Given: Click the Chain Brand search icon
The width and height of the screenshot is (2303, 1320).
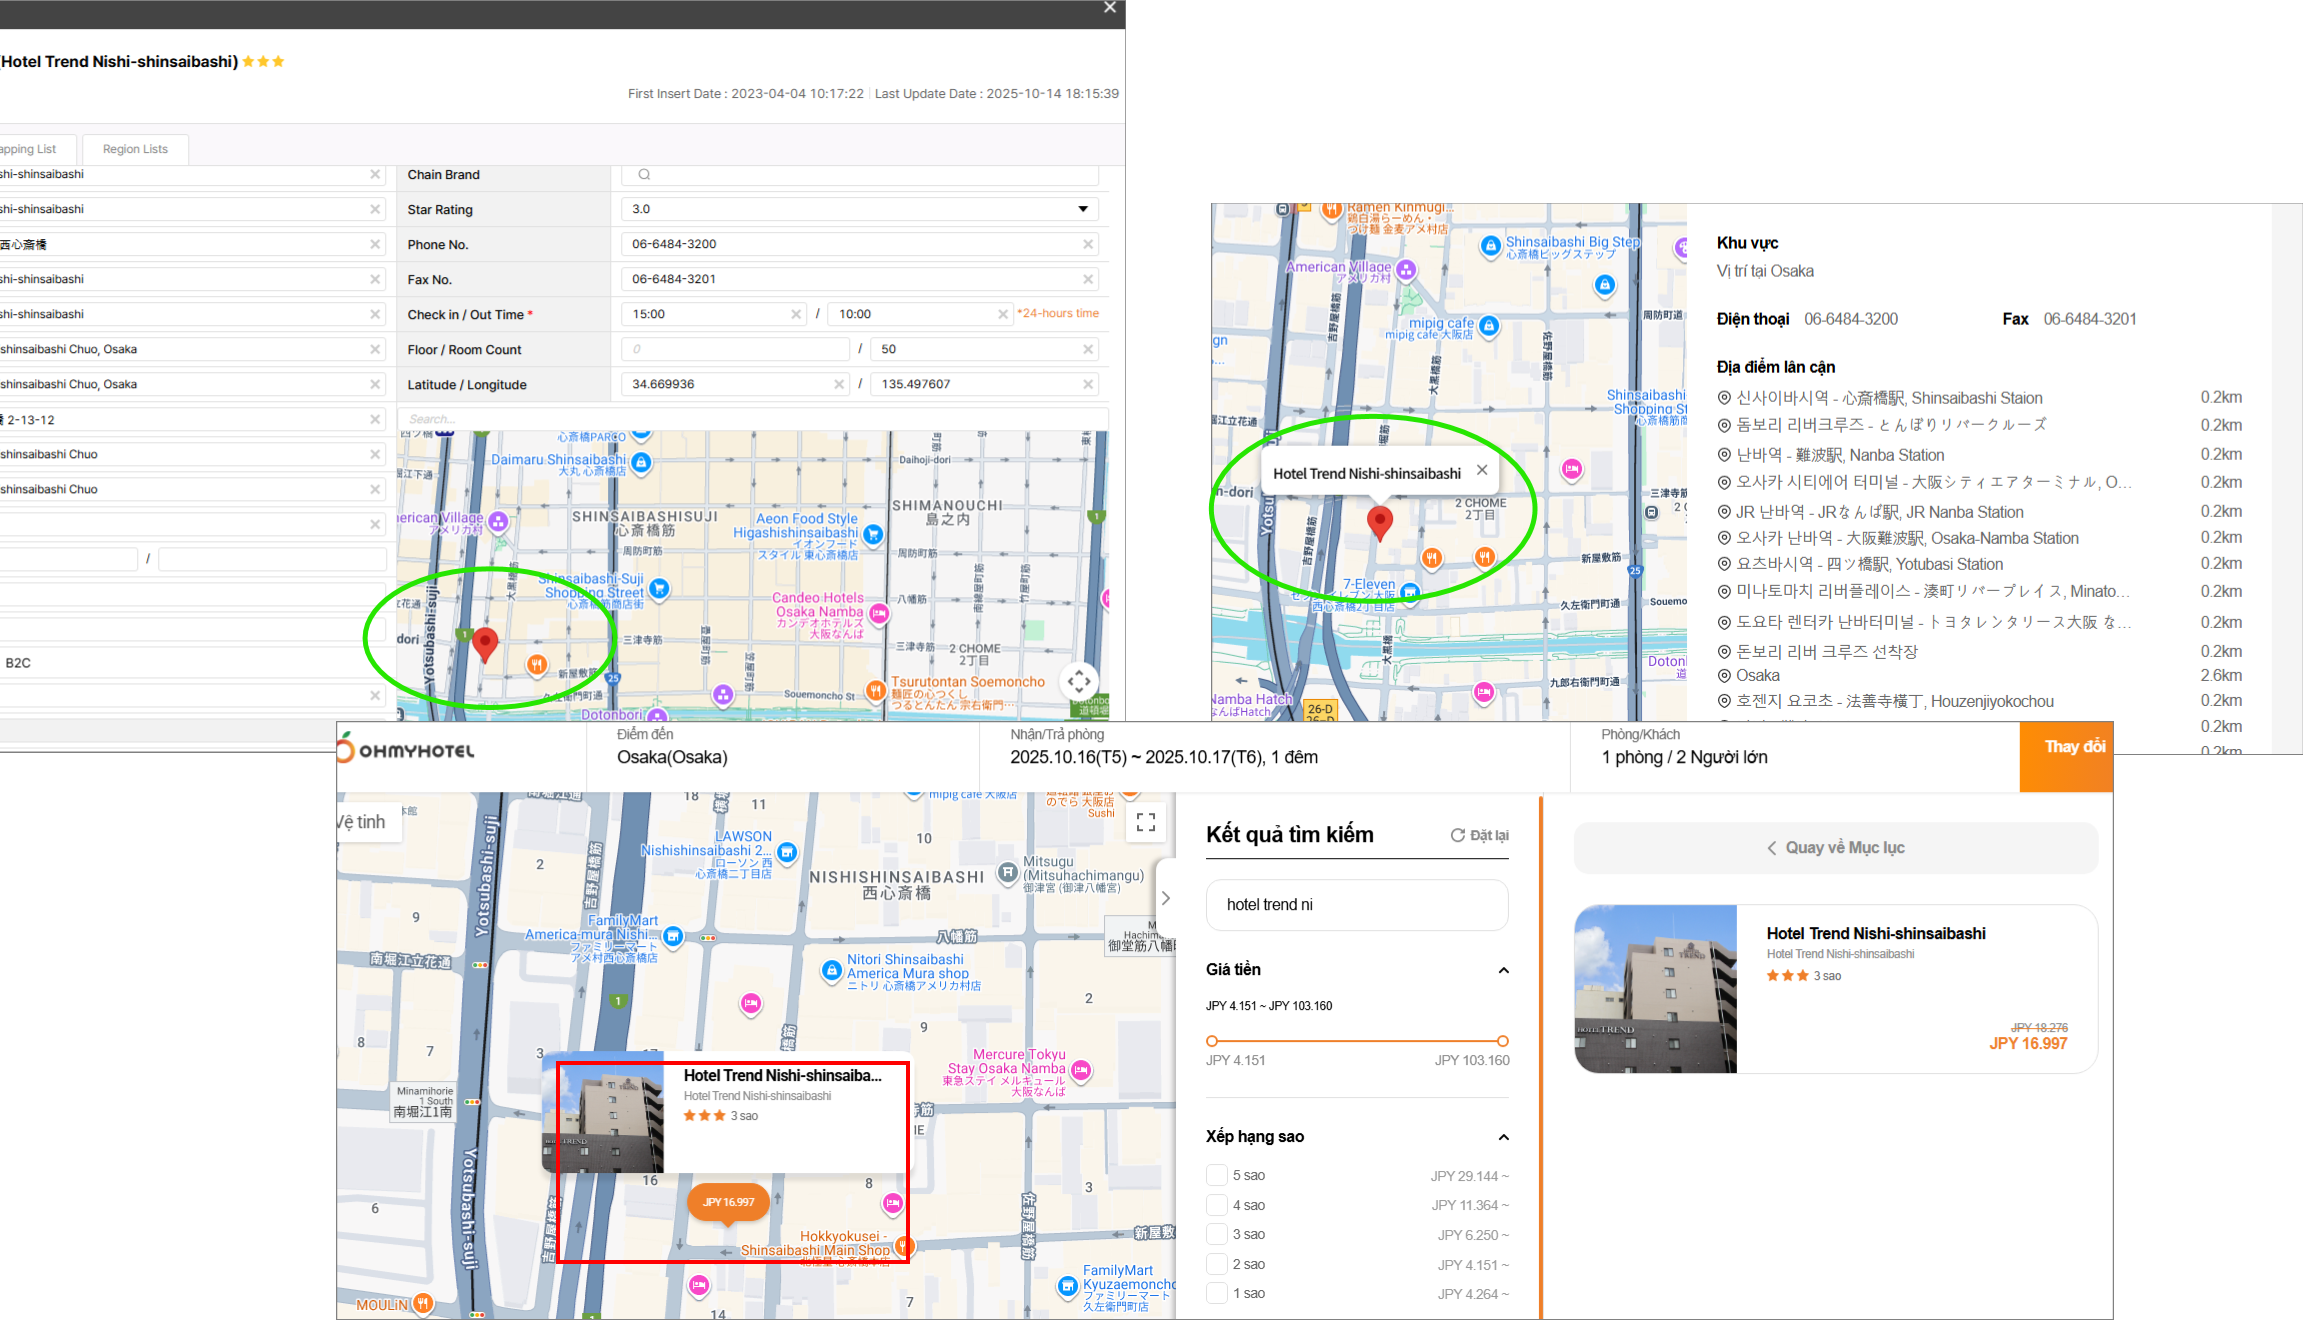Looking at the screenshot, I should [x=644, y=174].
